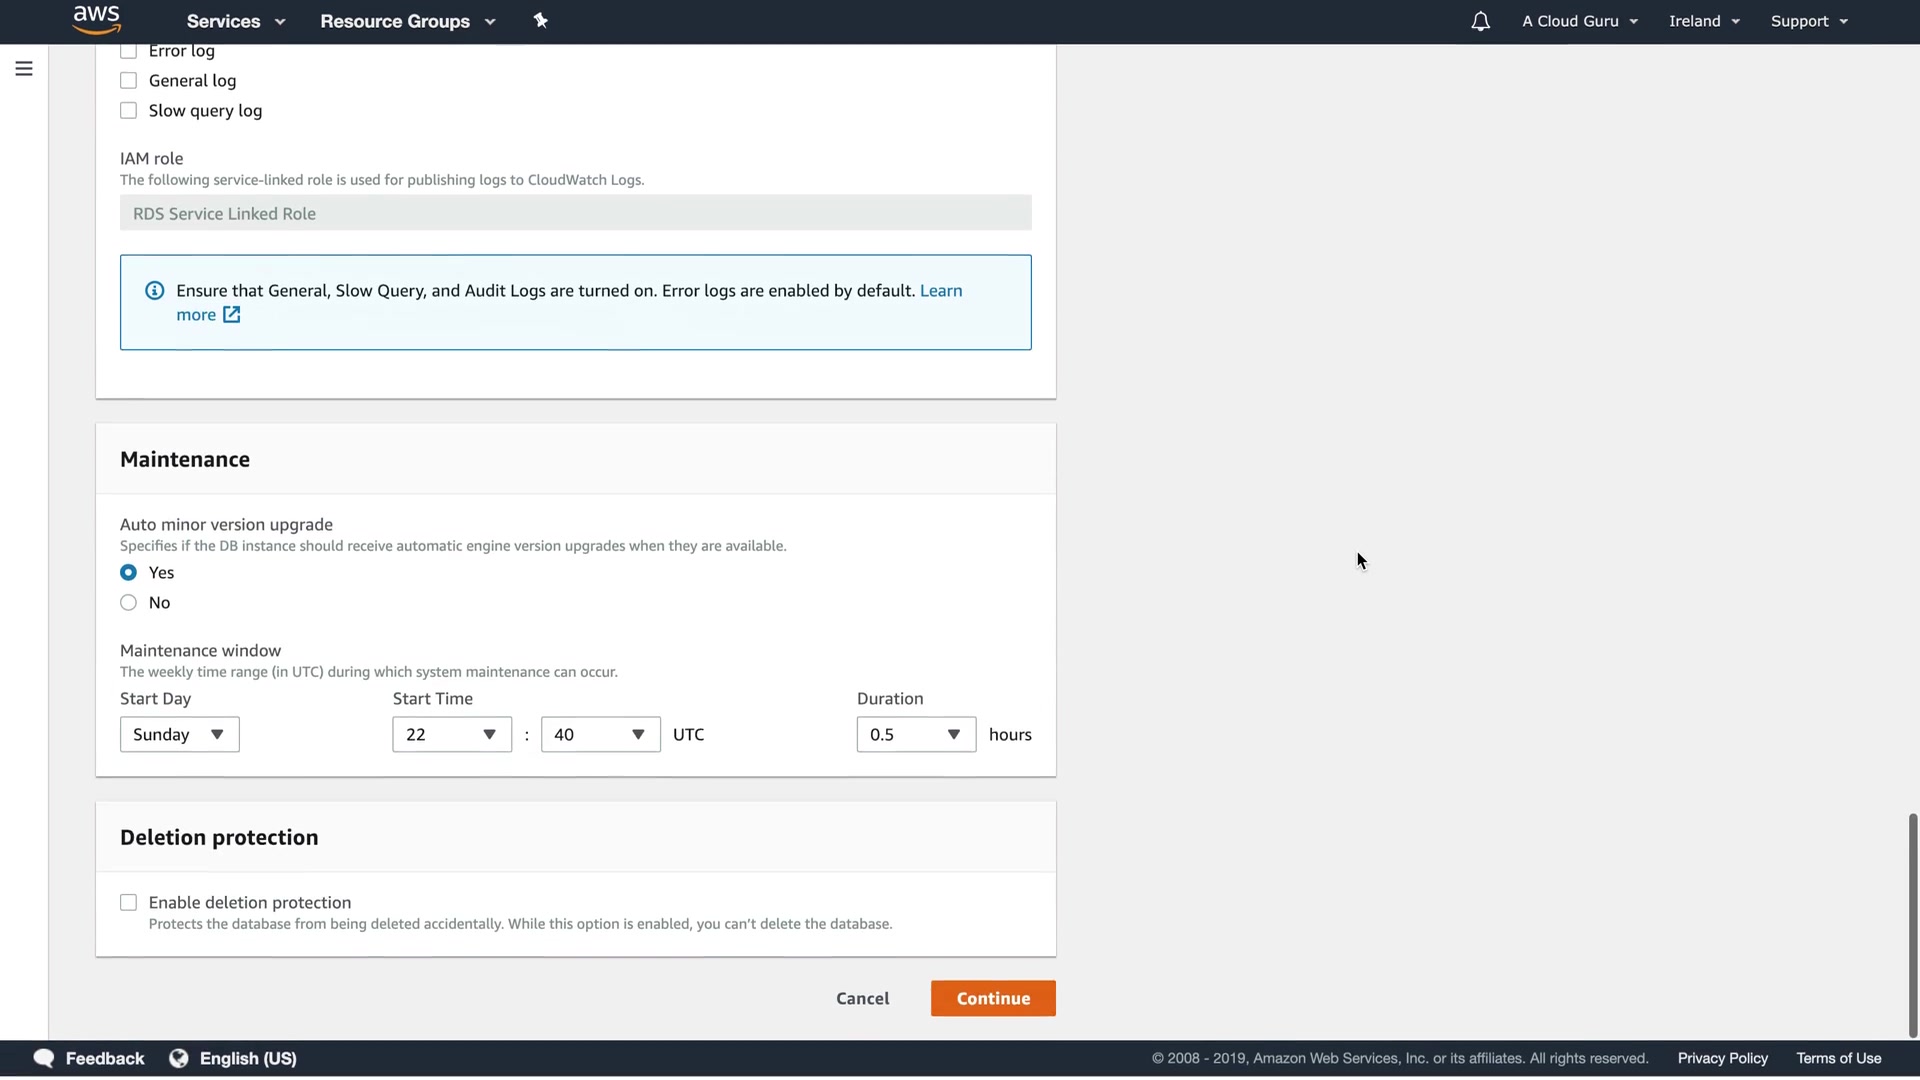Open the Ireland region menu
Screen dimensions: 1920x1080
click(x=1704, y=21)
